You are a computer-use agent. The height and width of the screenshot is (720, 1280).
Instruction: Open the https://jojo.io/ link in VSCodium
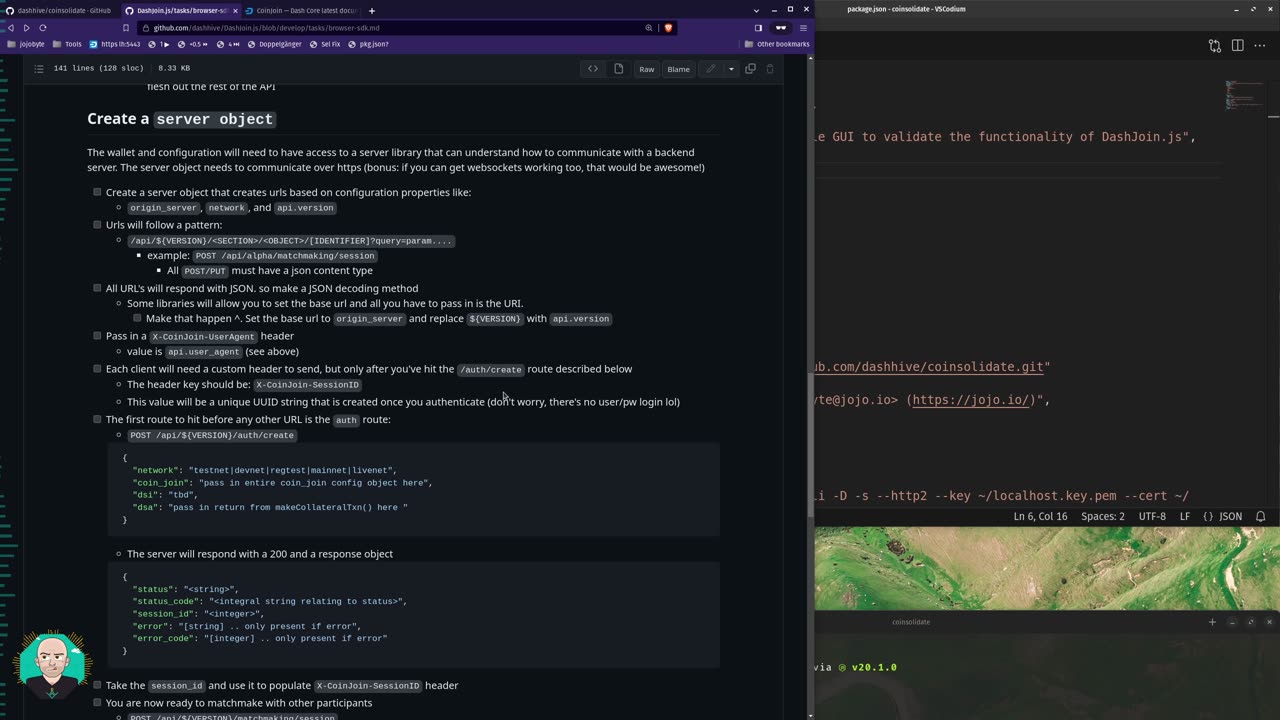[x=970, y=400]
